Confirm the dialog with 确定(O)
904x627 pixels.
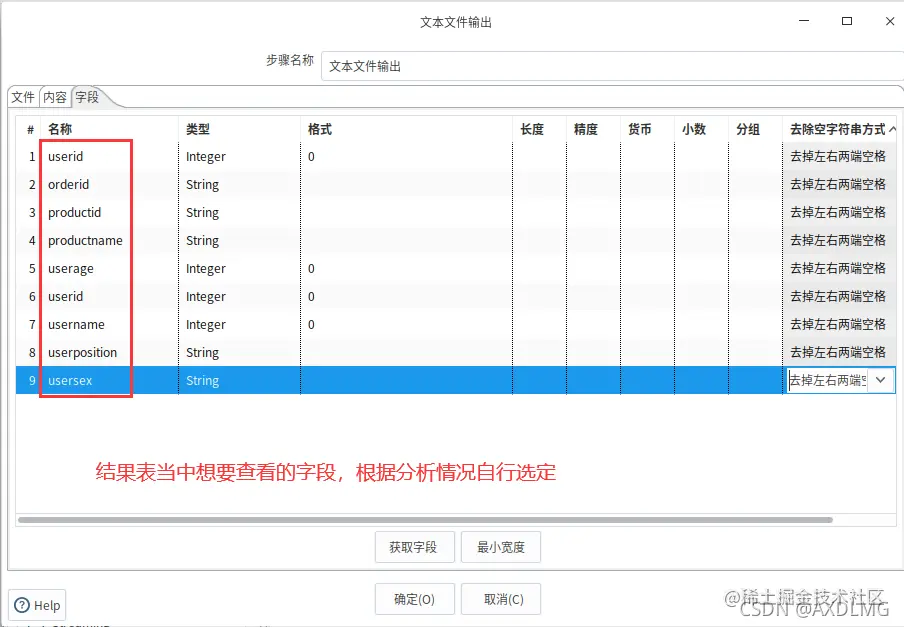(x=414, y=599)
